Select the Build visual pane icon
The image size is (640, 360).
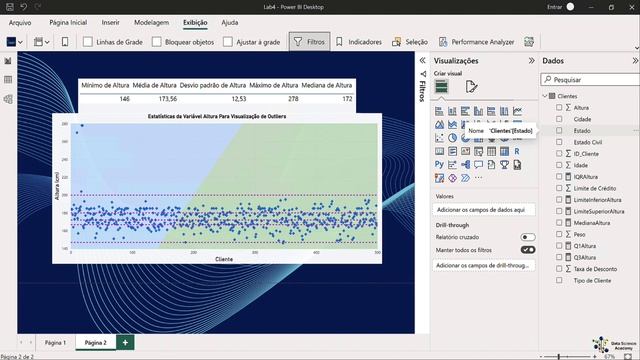(x=441, y=87)
